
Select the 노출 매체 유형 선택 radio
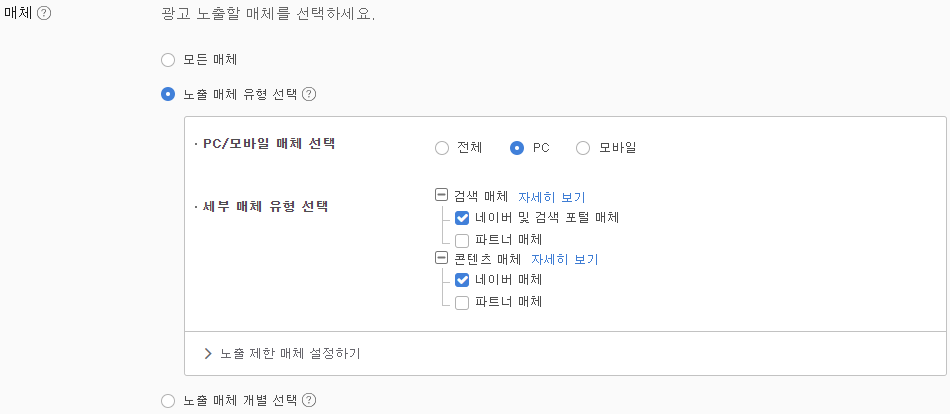click(168, 95)
